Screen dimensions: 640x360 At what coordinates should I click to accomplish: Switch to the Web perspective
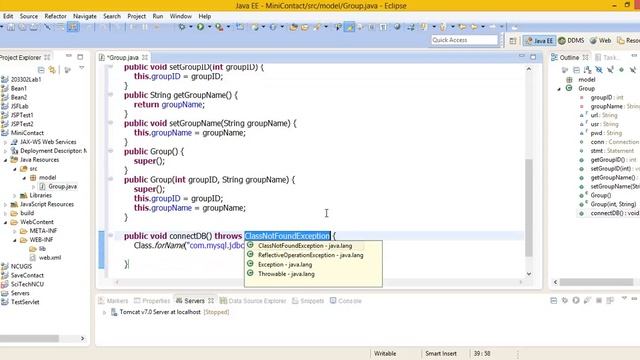(x=600, y=40)
